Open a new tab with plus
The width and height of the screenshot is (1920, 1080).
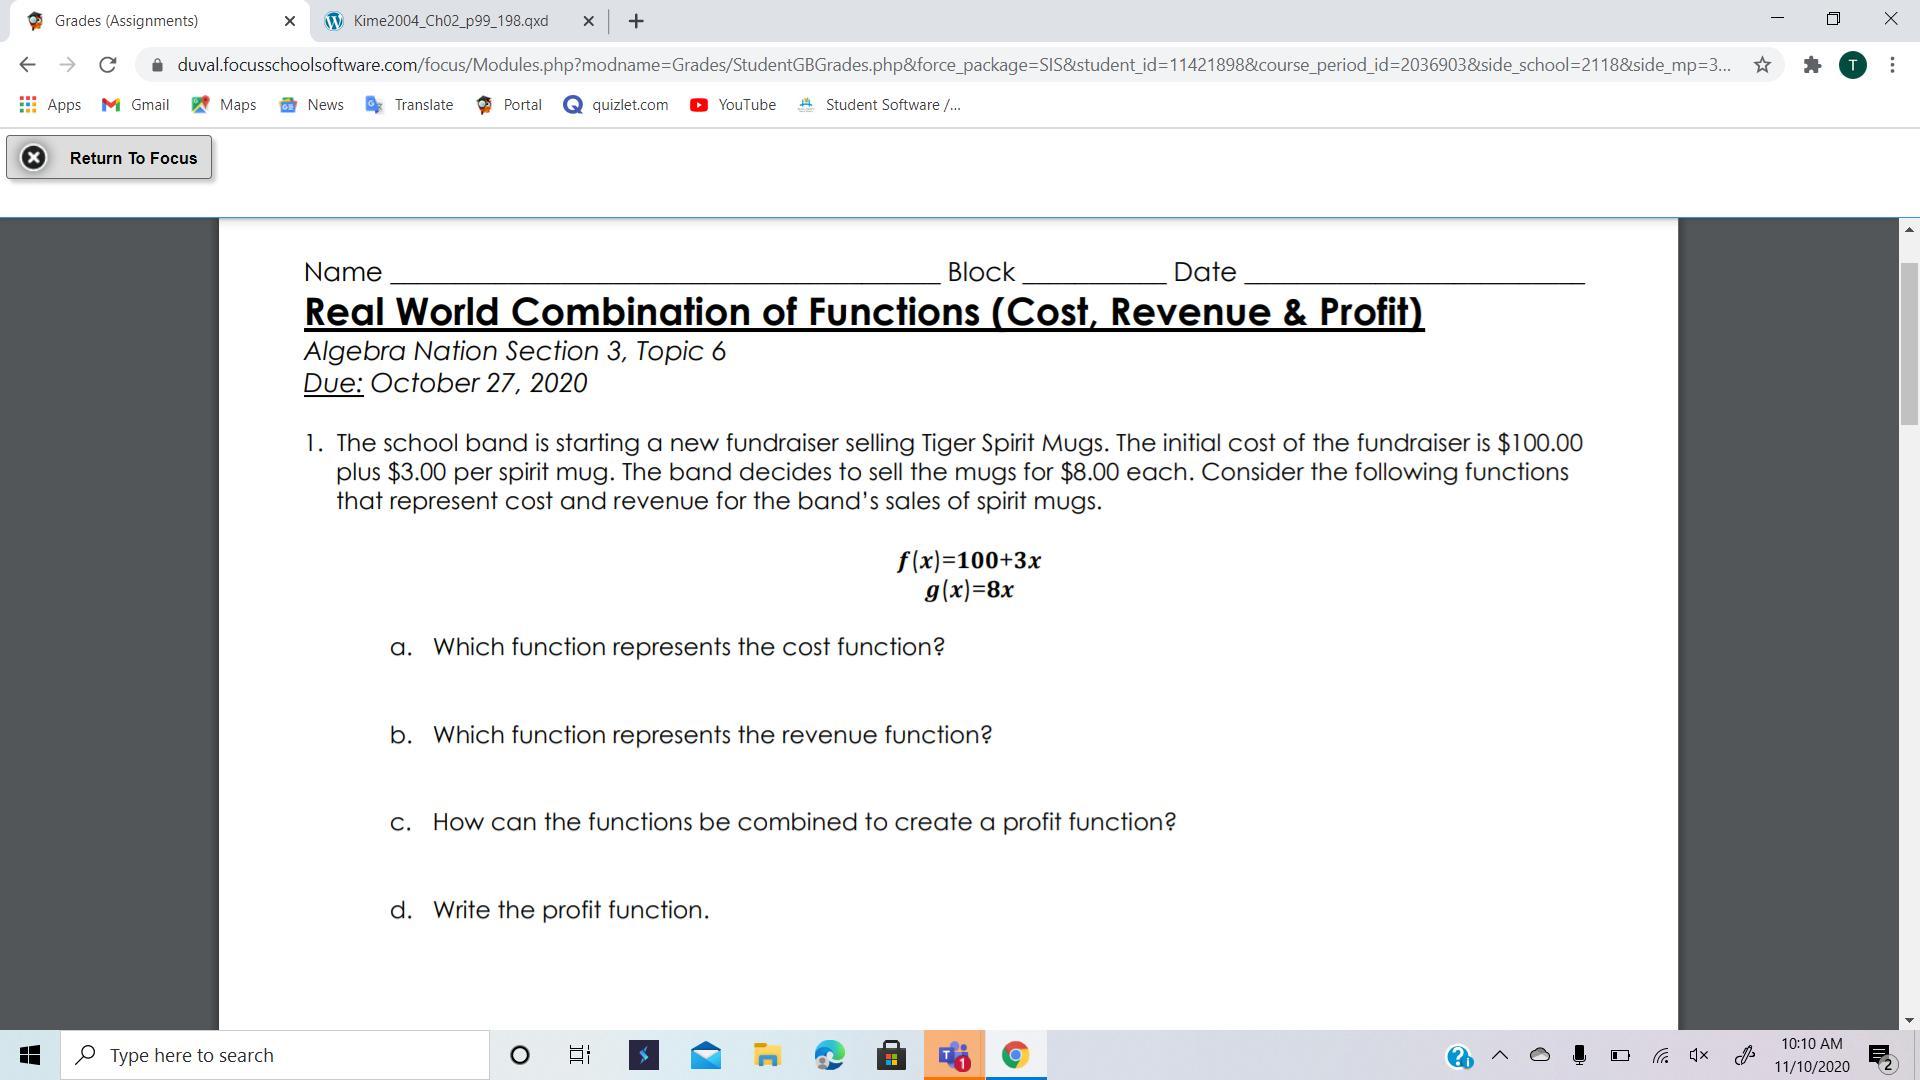[x=636, y=21]
